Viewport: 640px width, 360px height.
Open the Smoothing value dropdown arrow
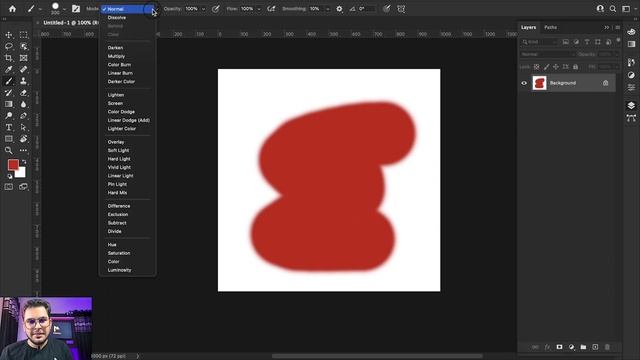(327, 9)
